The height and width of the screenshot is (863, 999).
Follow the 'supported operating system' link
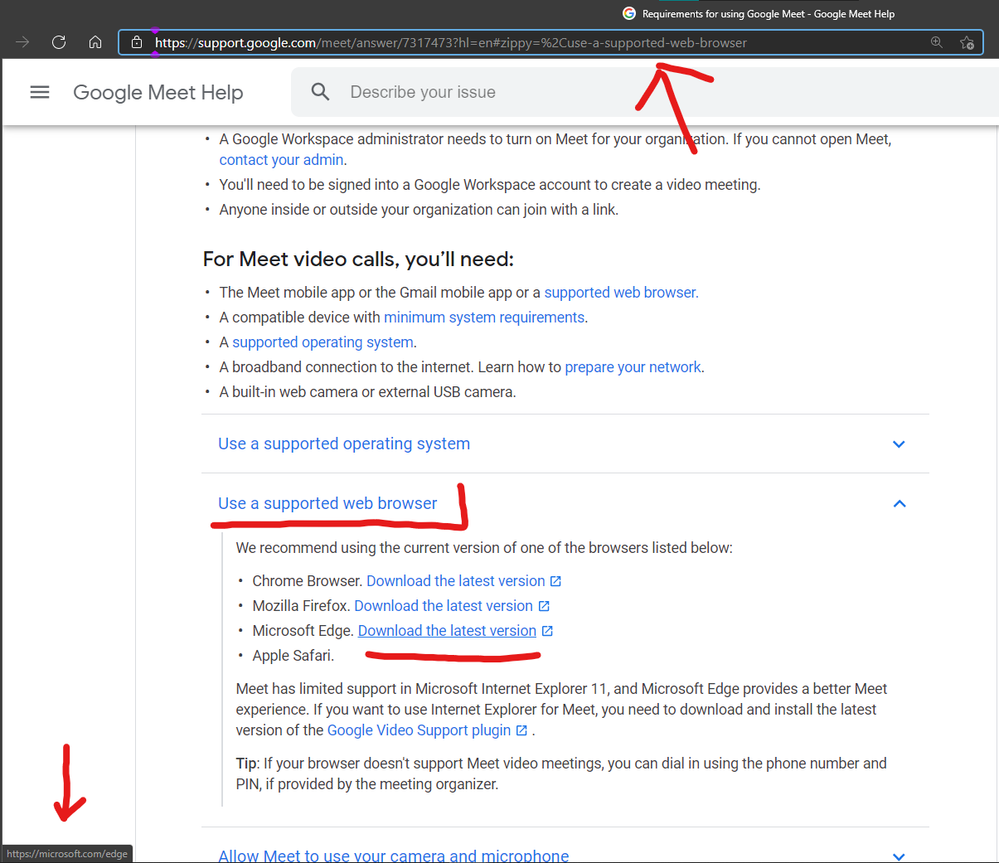pos(322,342)
